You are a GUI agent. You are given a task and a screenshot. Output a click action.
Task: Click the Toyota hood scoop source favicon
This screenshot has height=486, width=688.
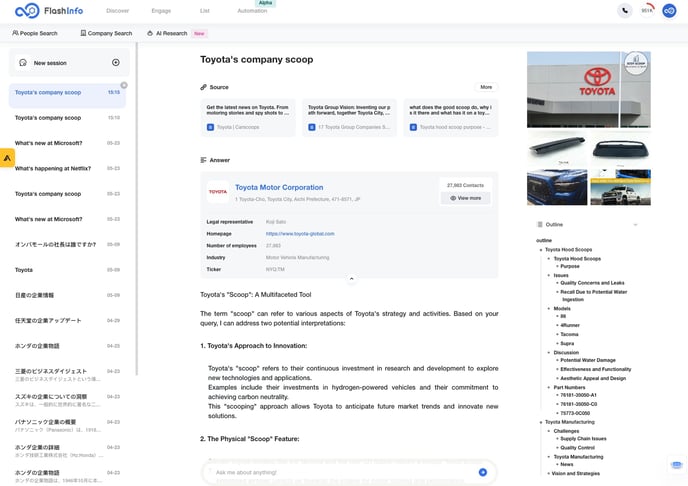point(413,127)
